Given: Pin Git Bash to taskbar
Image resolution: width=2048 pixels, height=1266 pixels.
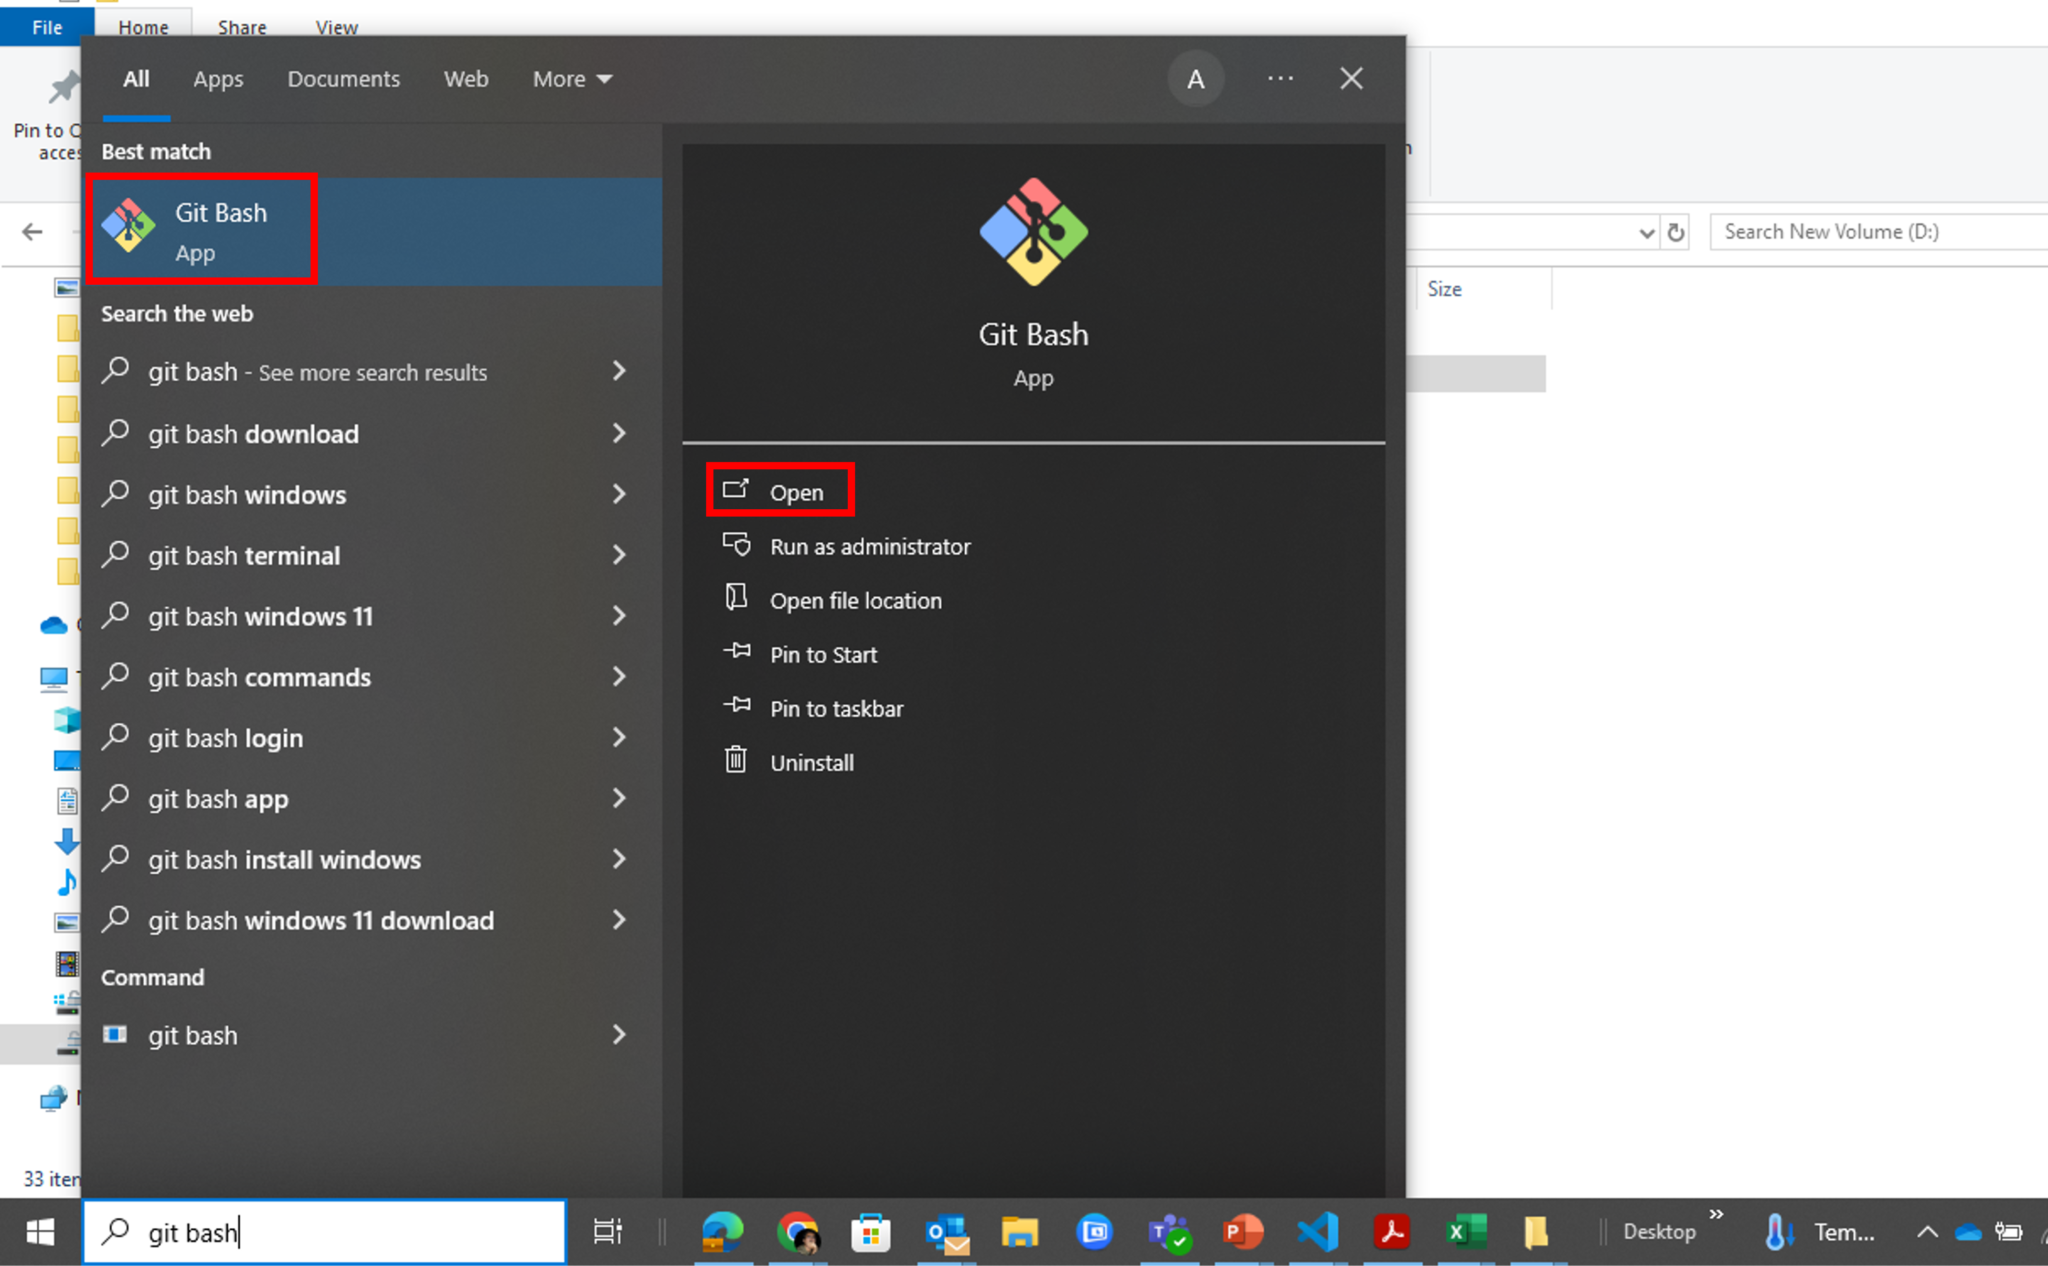Looking at the screenshot, I should coord(836,708).
